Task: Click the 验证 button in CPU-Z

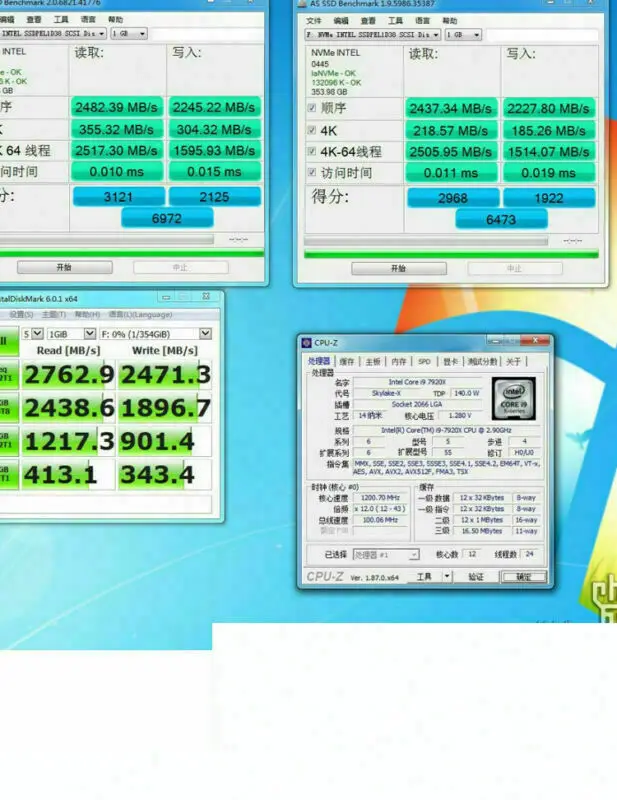Action: coord(476,577)
